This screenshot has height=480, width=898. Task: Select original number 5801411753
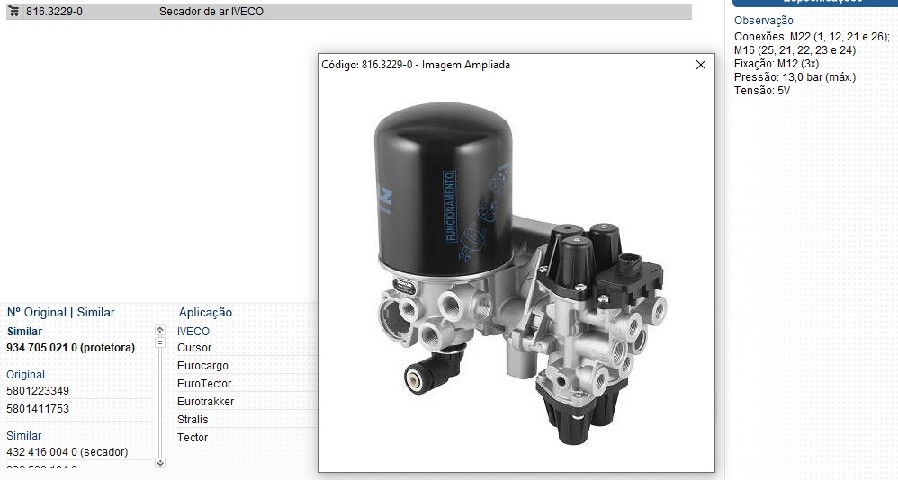38,408
